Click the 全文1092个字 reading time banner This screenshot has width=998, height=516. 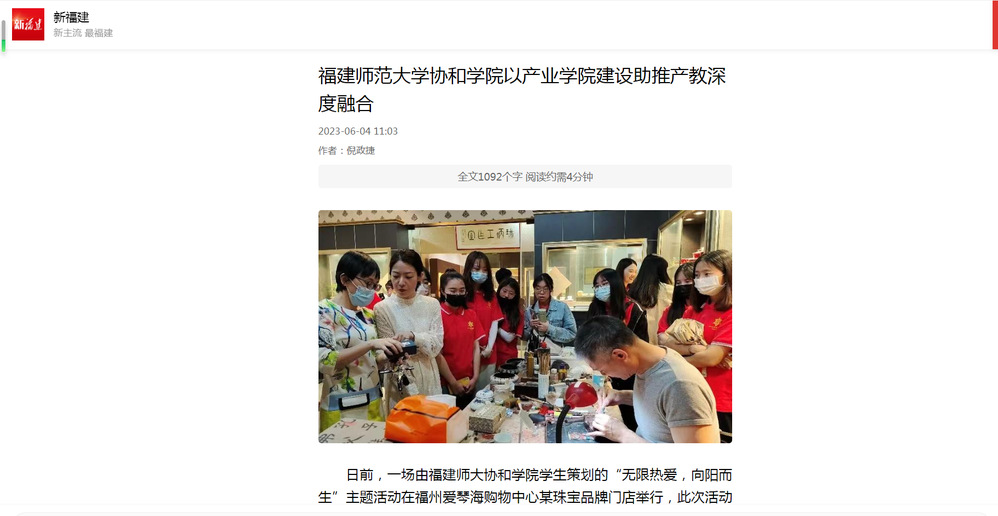(525, 176)
